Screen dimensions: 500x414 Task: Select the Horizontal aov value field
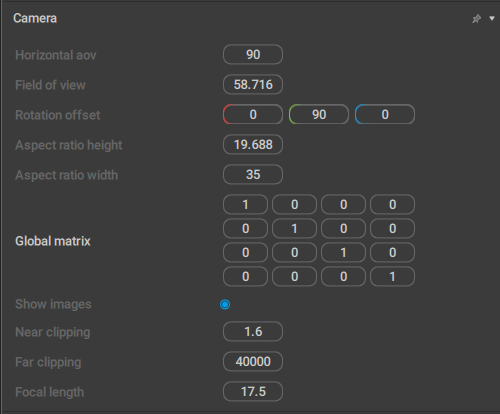pyautogui.click(x=253, y=54)
